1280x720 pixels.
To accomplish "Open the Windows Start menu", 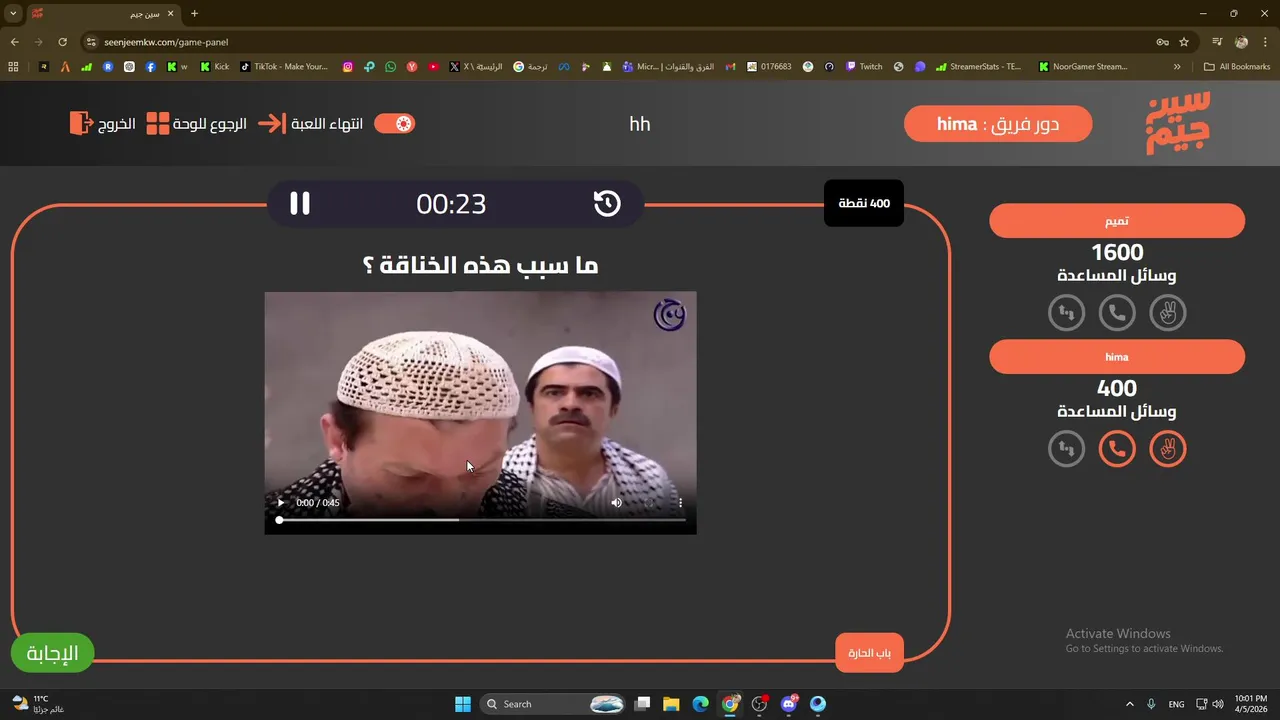I will click(463, 704).
